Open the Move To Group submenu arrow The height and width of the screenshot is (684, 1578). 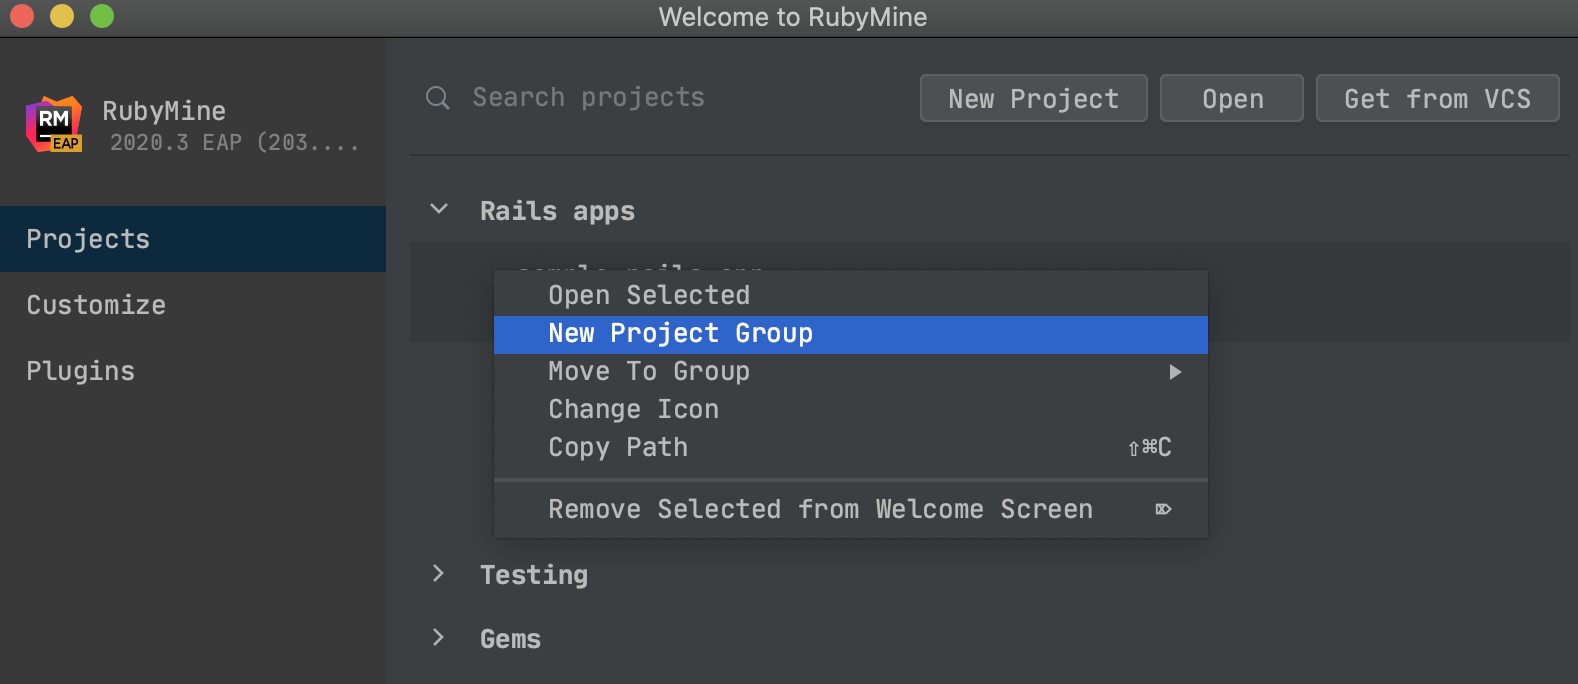tap(1175, 372)
